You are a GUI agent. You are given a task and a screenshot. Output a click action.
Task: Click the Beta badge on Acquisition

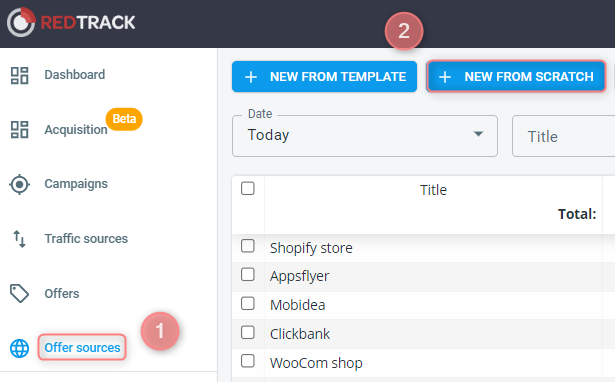coord(124,119)
